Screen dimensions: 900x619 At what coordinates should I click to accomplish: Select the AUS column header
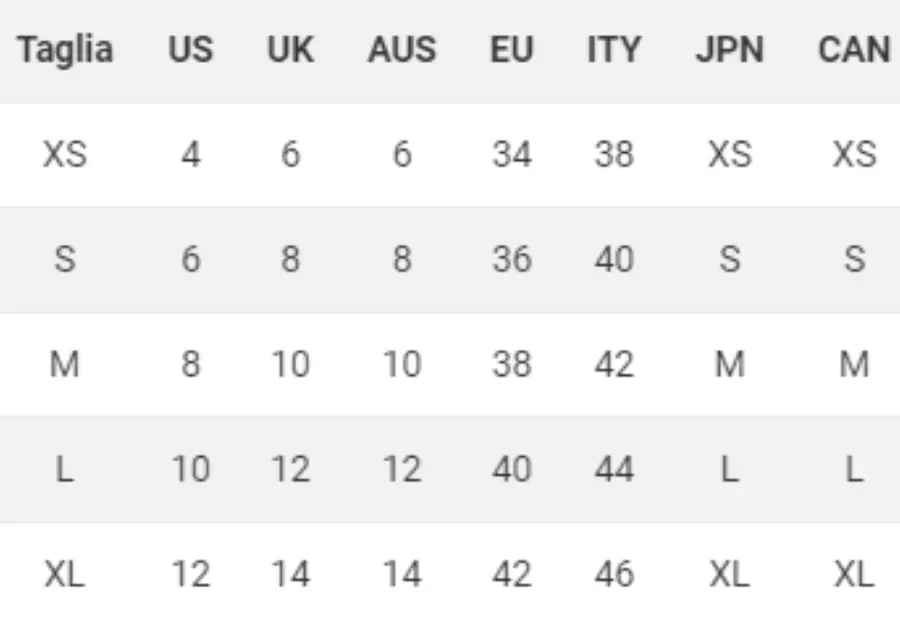tap(402, 49)
